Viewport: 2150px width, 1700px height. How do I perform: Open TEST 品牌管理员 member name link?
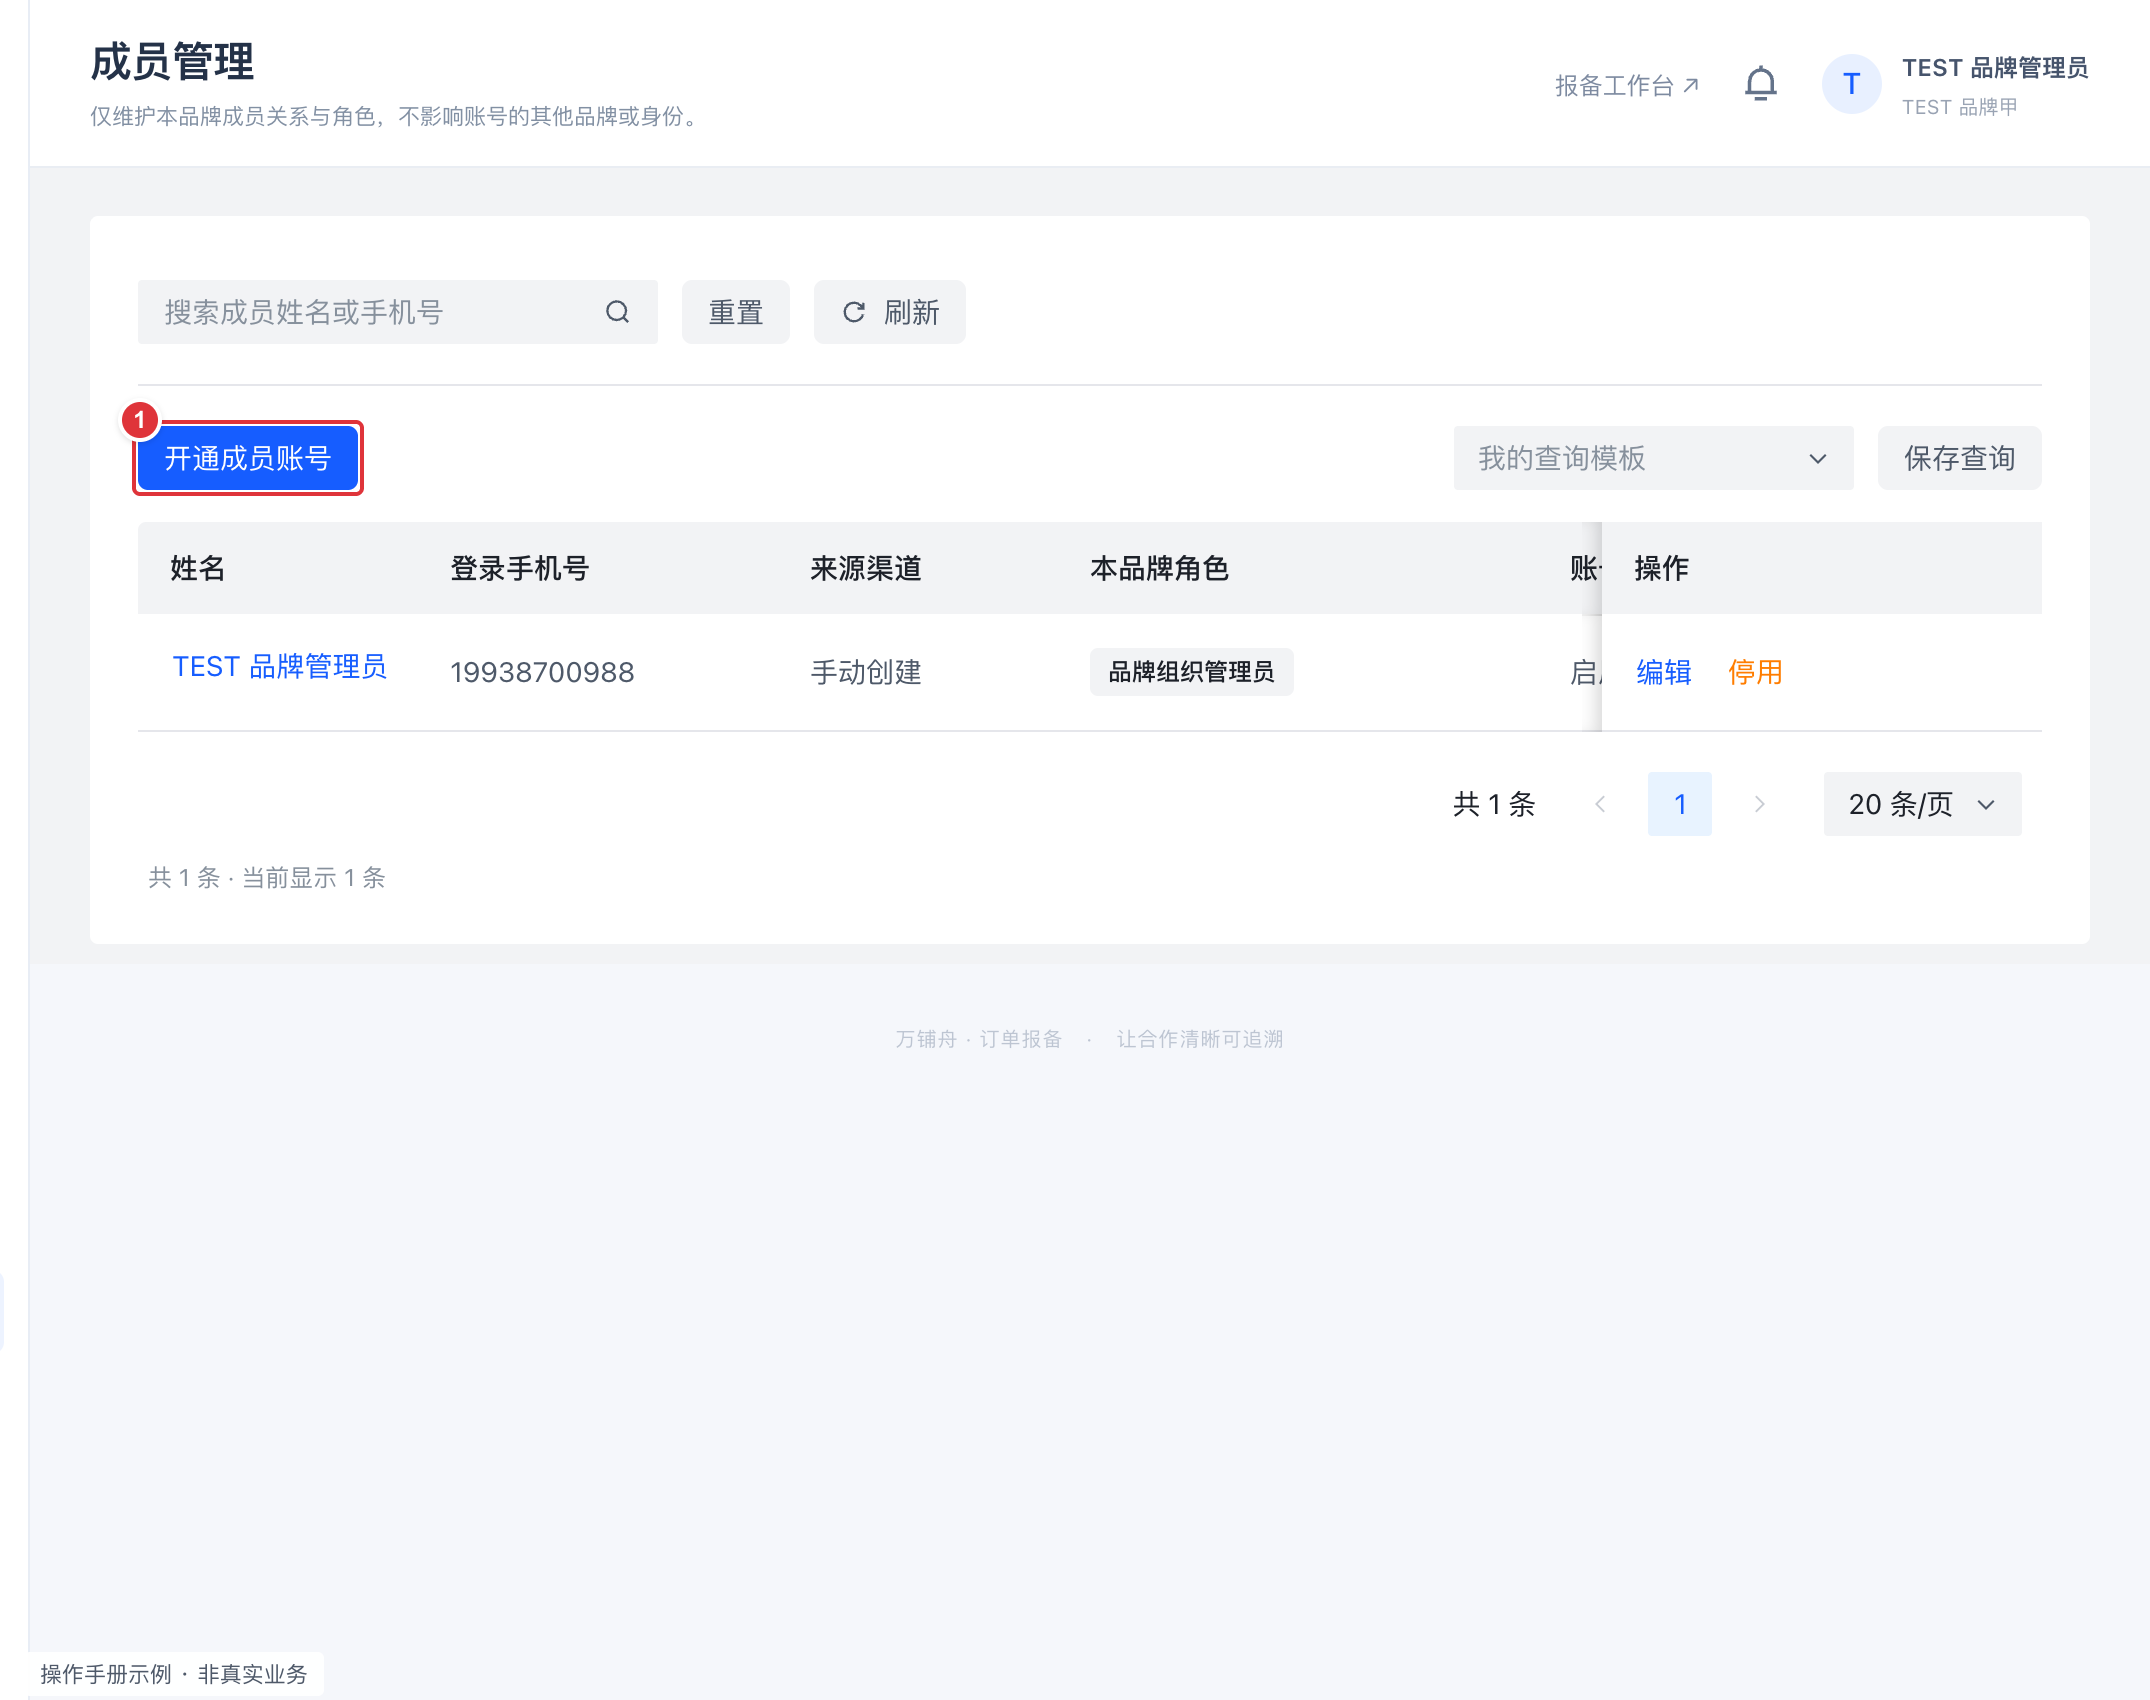point(280,667)
